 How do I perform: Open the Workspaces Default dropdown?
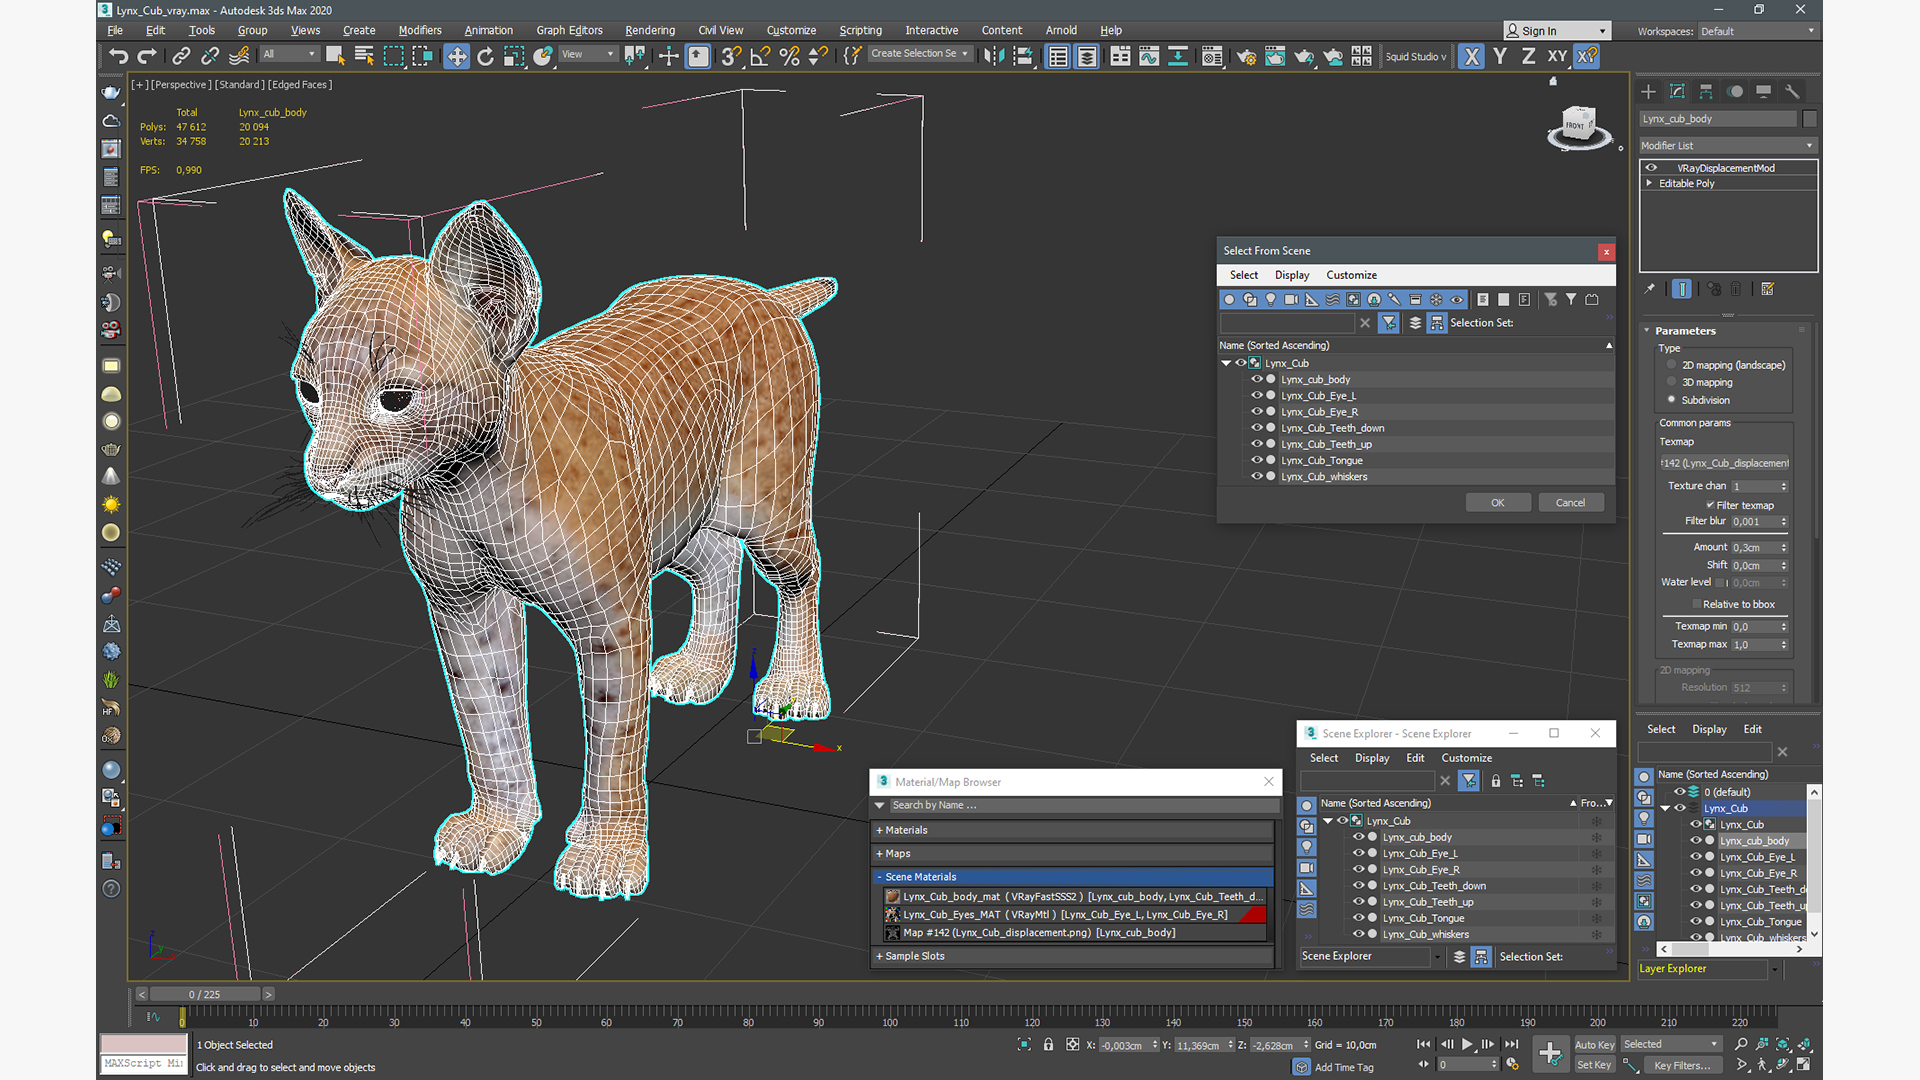pos(1757,31)
